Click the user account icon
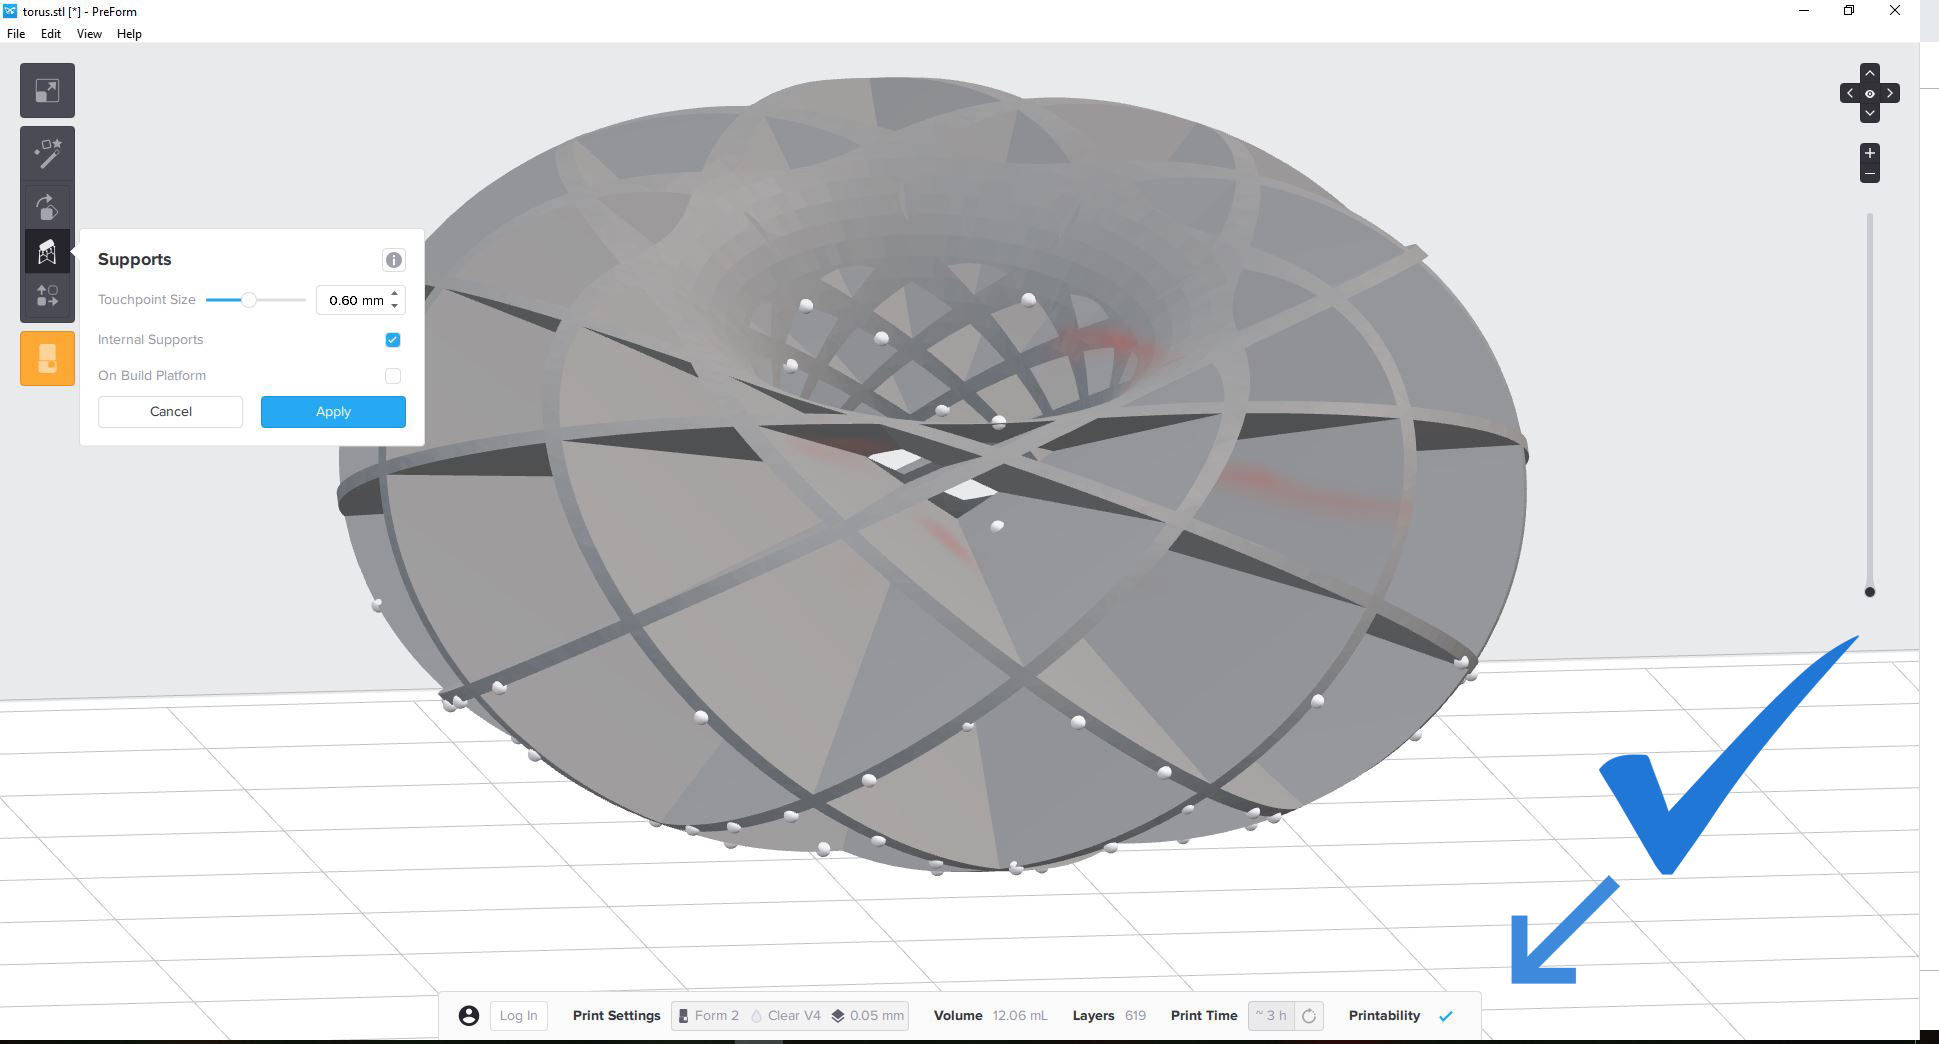 (468, 1016)
